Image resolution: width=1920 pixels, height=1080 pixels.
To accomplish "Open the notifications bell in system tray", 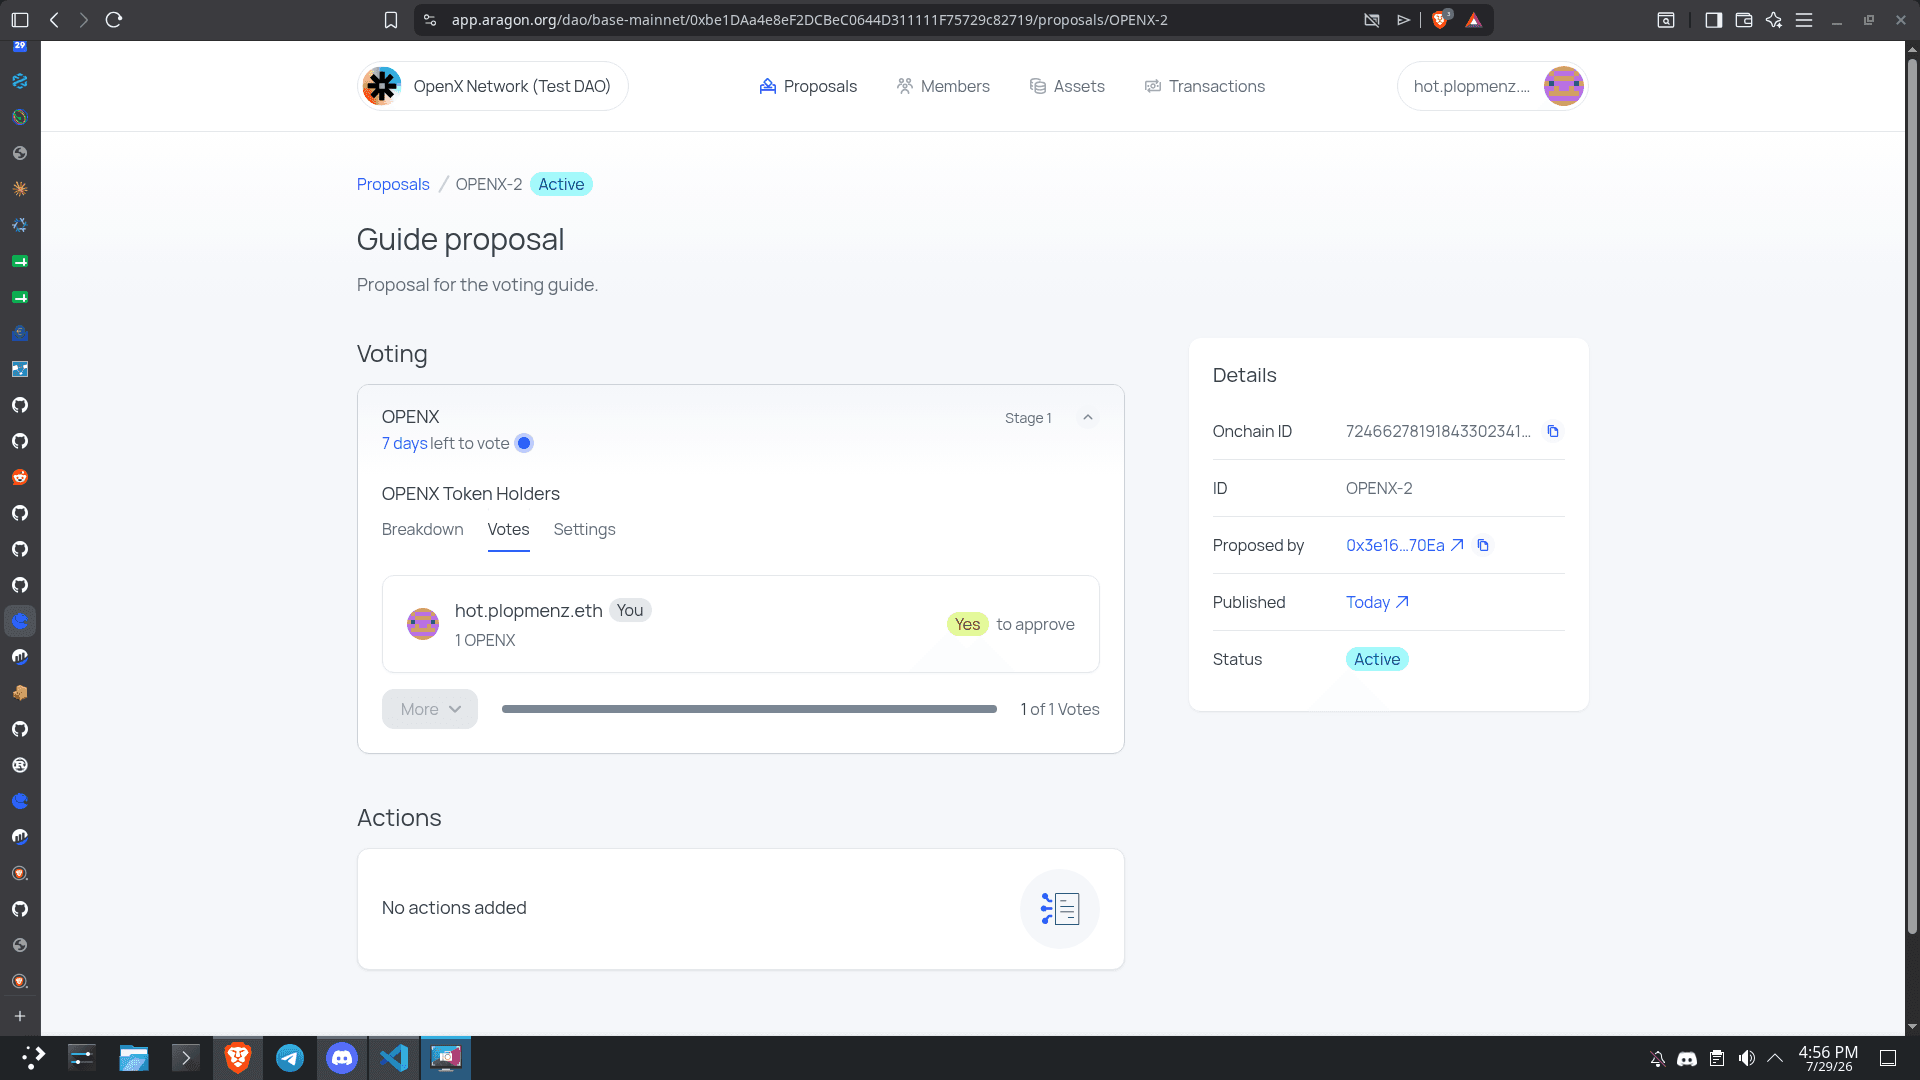I will [x=1657, y=1058].
